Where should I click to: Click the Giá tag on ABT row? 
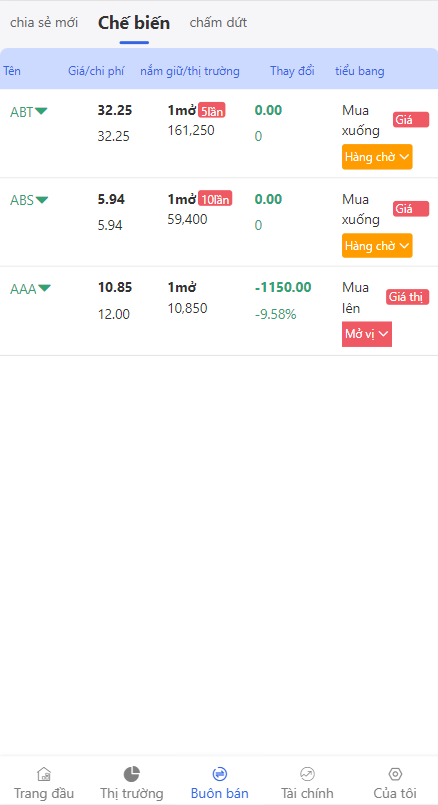pos(411,120)
